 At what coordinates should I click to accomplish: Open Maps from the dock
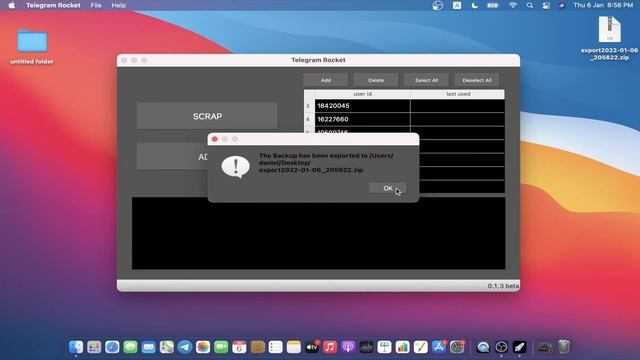167,347
